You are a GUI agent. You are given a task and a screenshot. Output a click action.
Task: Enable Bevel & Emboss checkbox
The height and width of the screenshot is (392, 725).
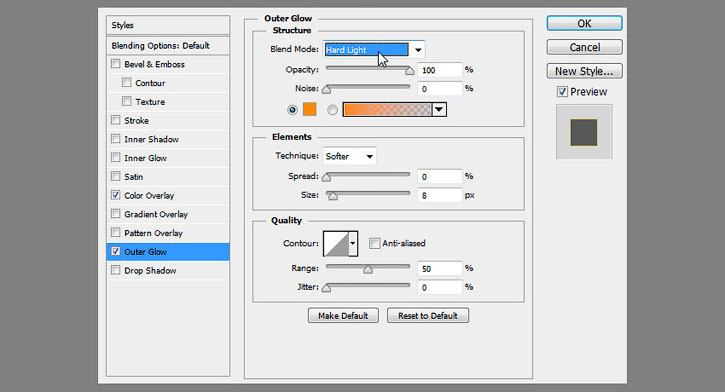(x=116, y=64)
